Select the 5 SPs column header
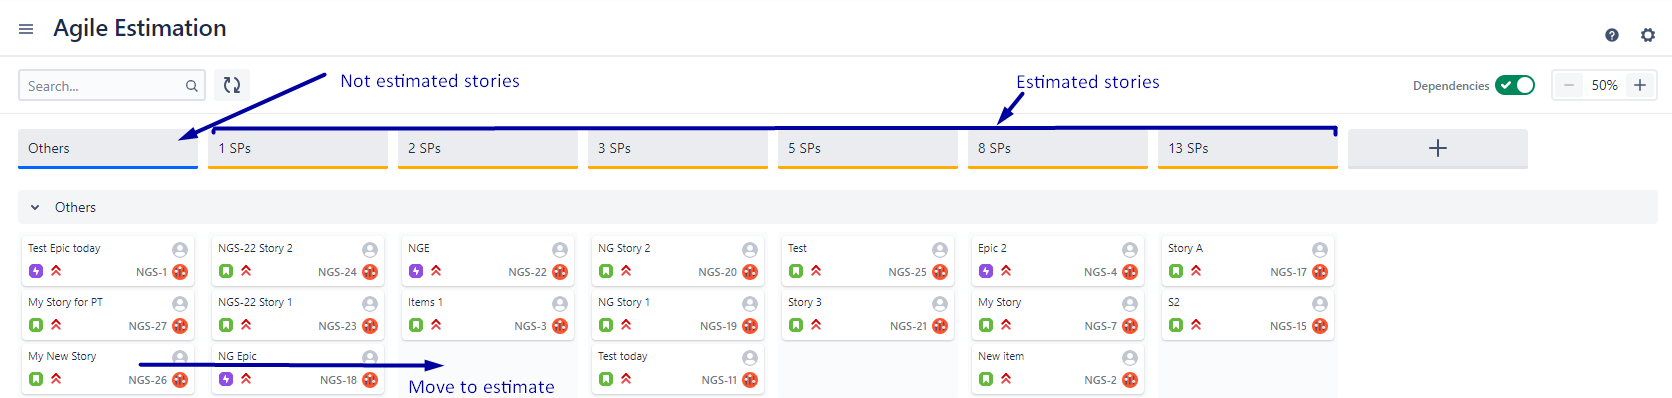 coord(868,148)
